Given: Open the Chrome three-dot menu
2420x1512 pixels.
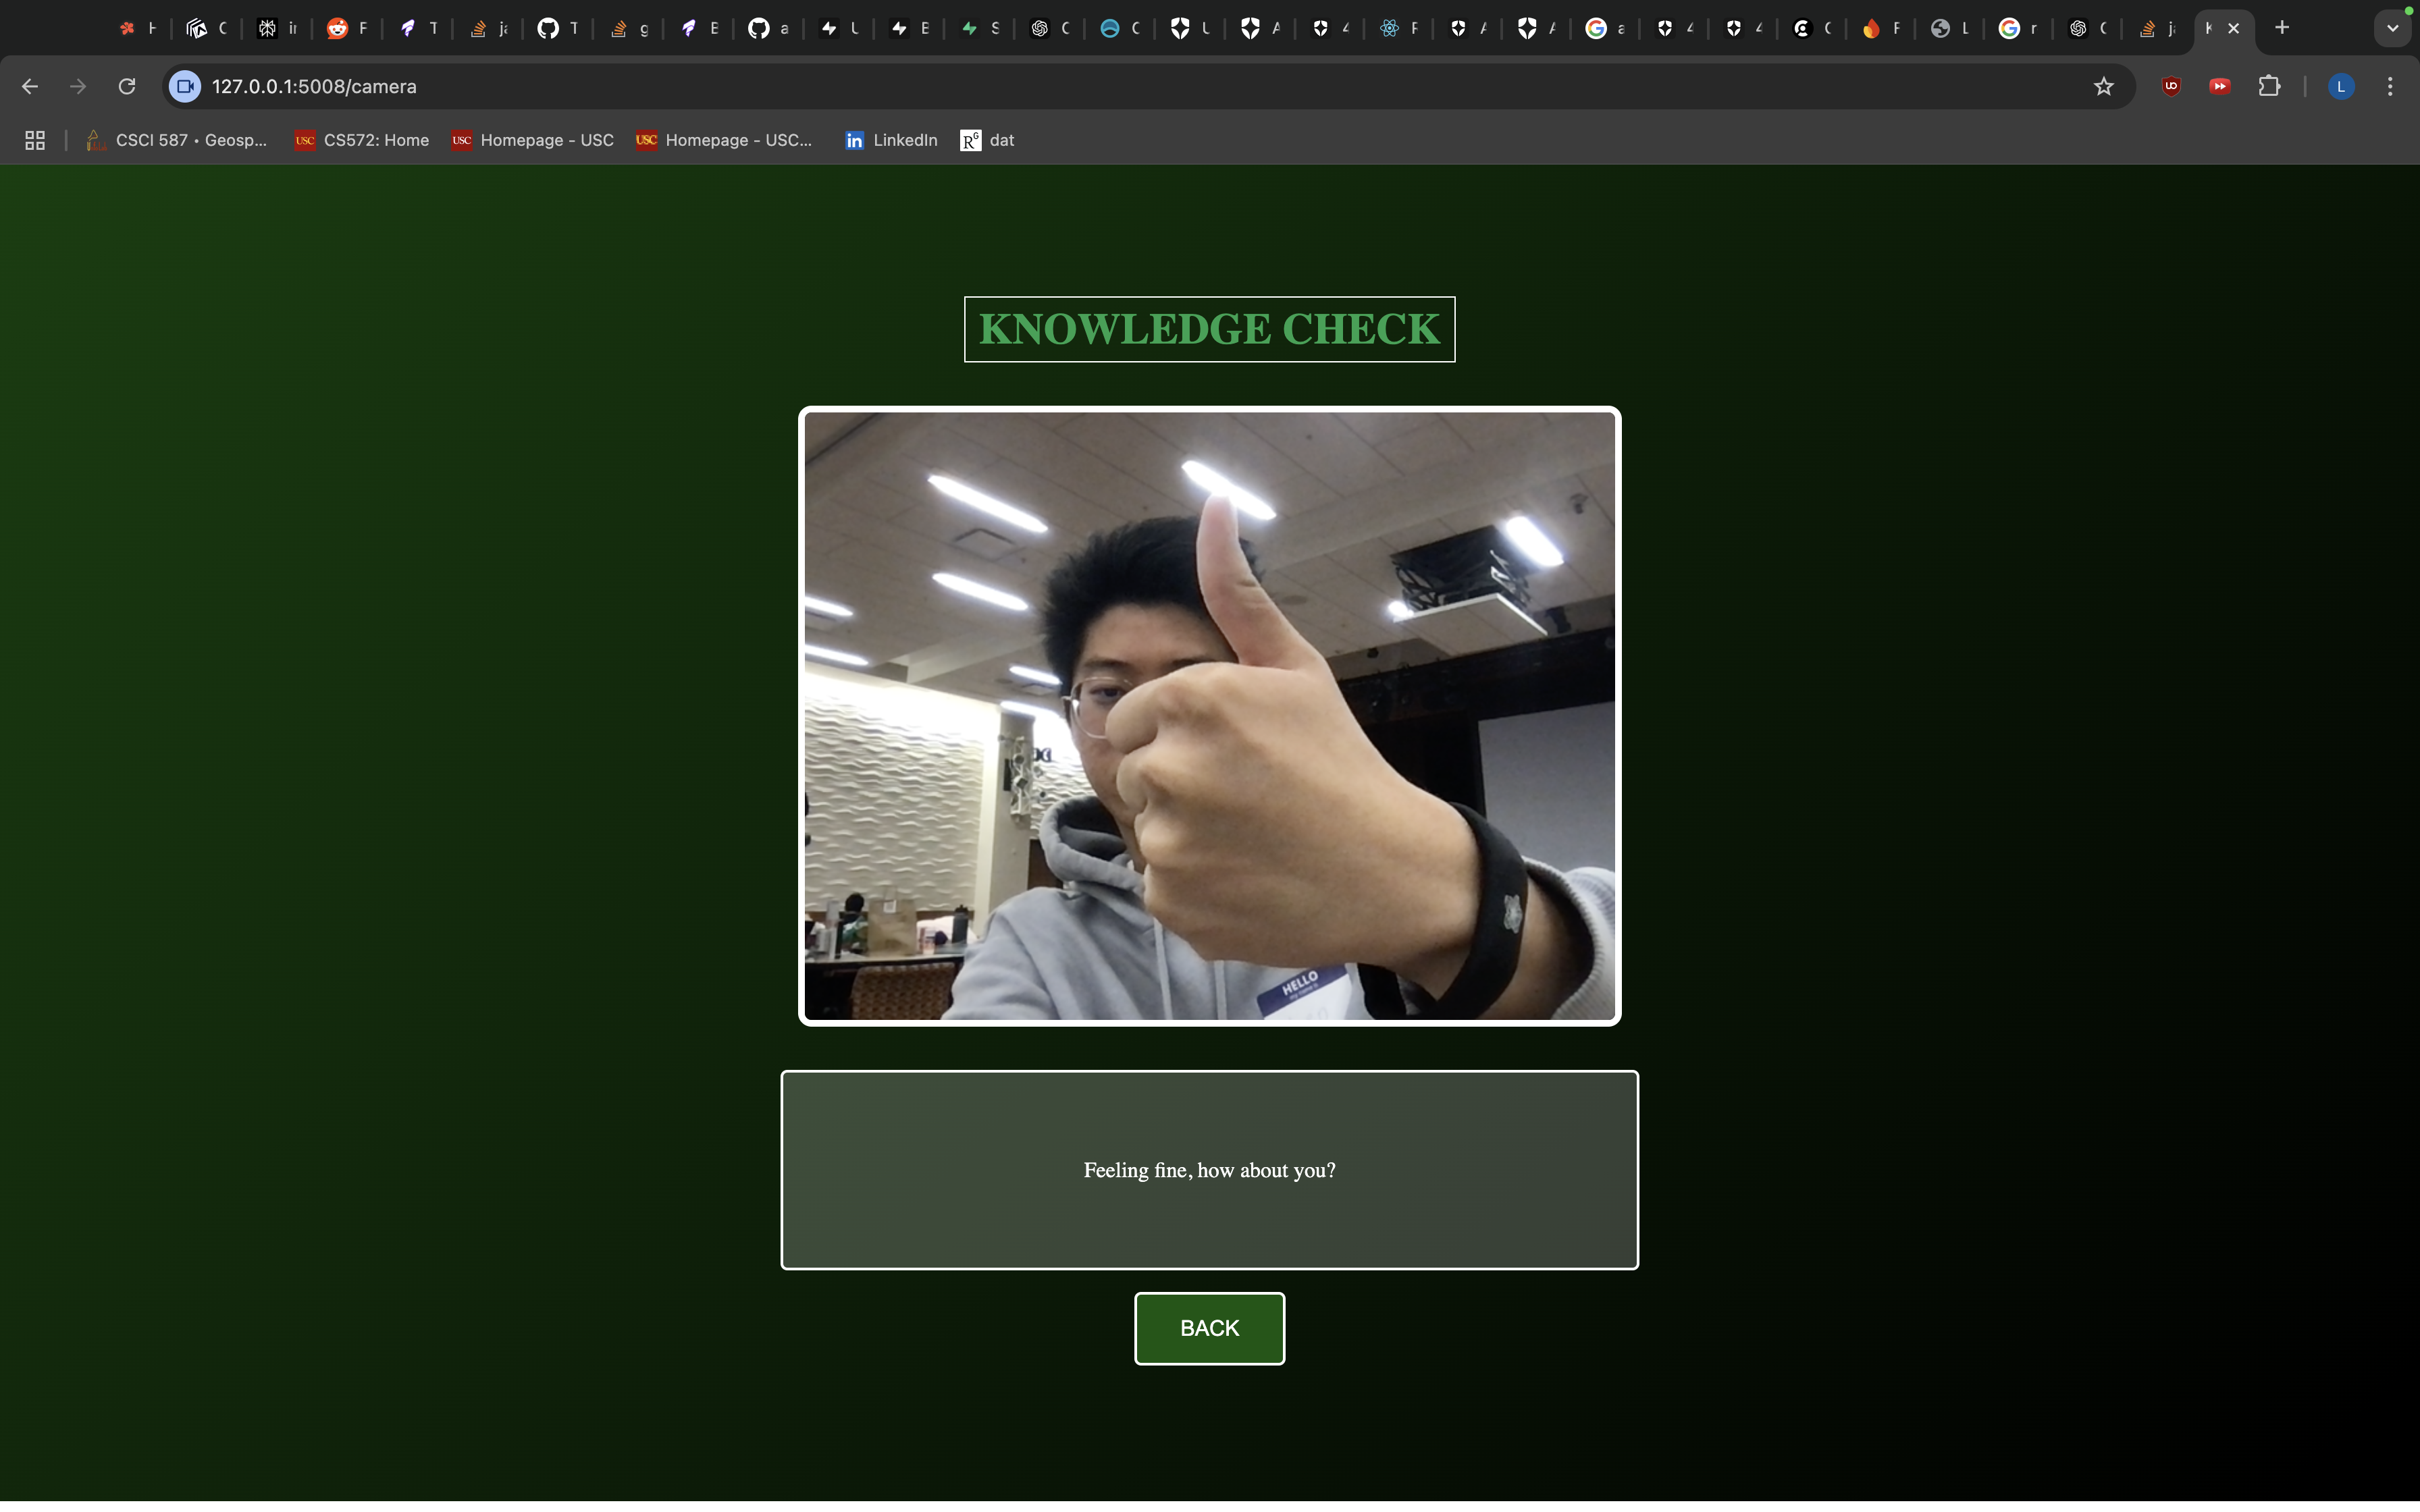Looking at the screenshot, I should coord(2390,87).
